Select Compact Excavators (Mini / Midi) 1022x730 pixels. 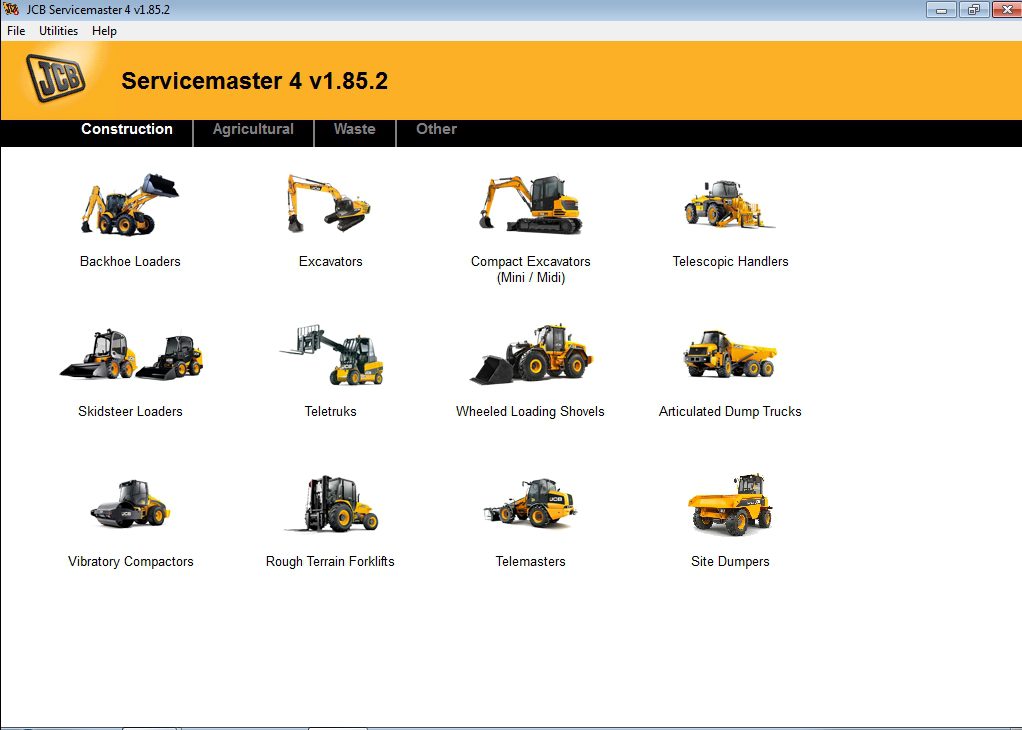pyautogui.click(x=530, y=205)
